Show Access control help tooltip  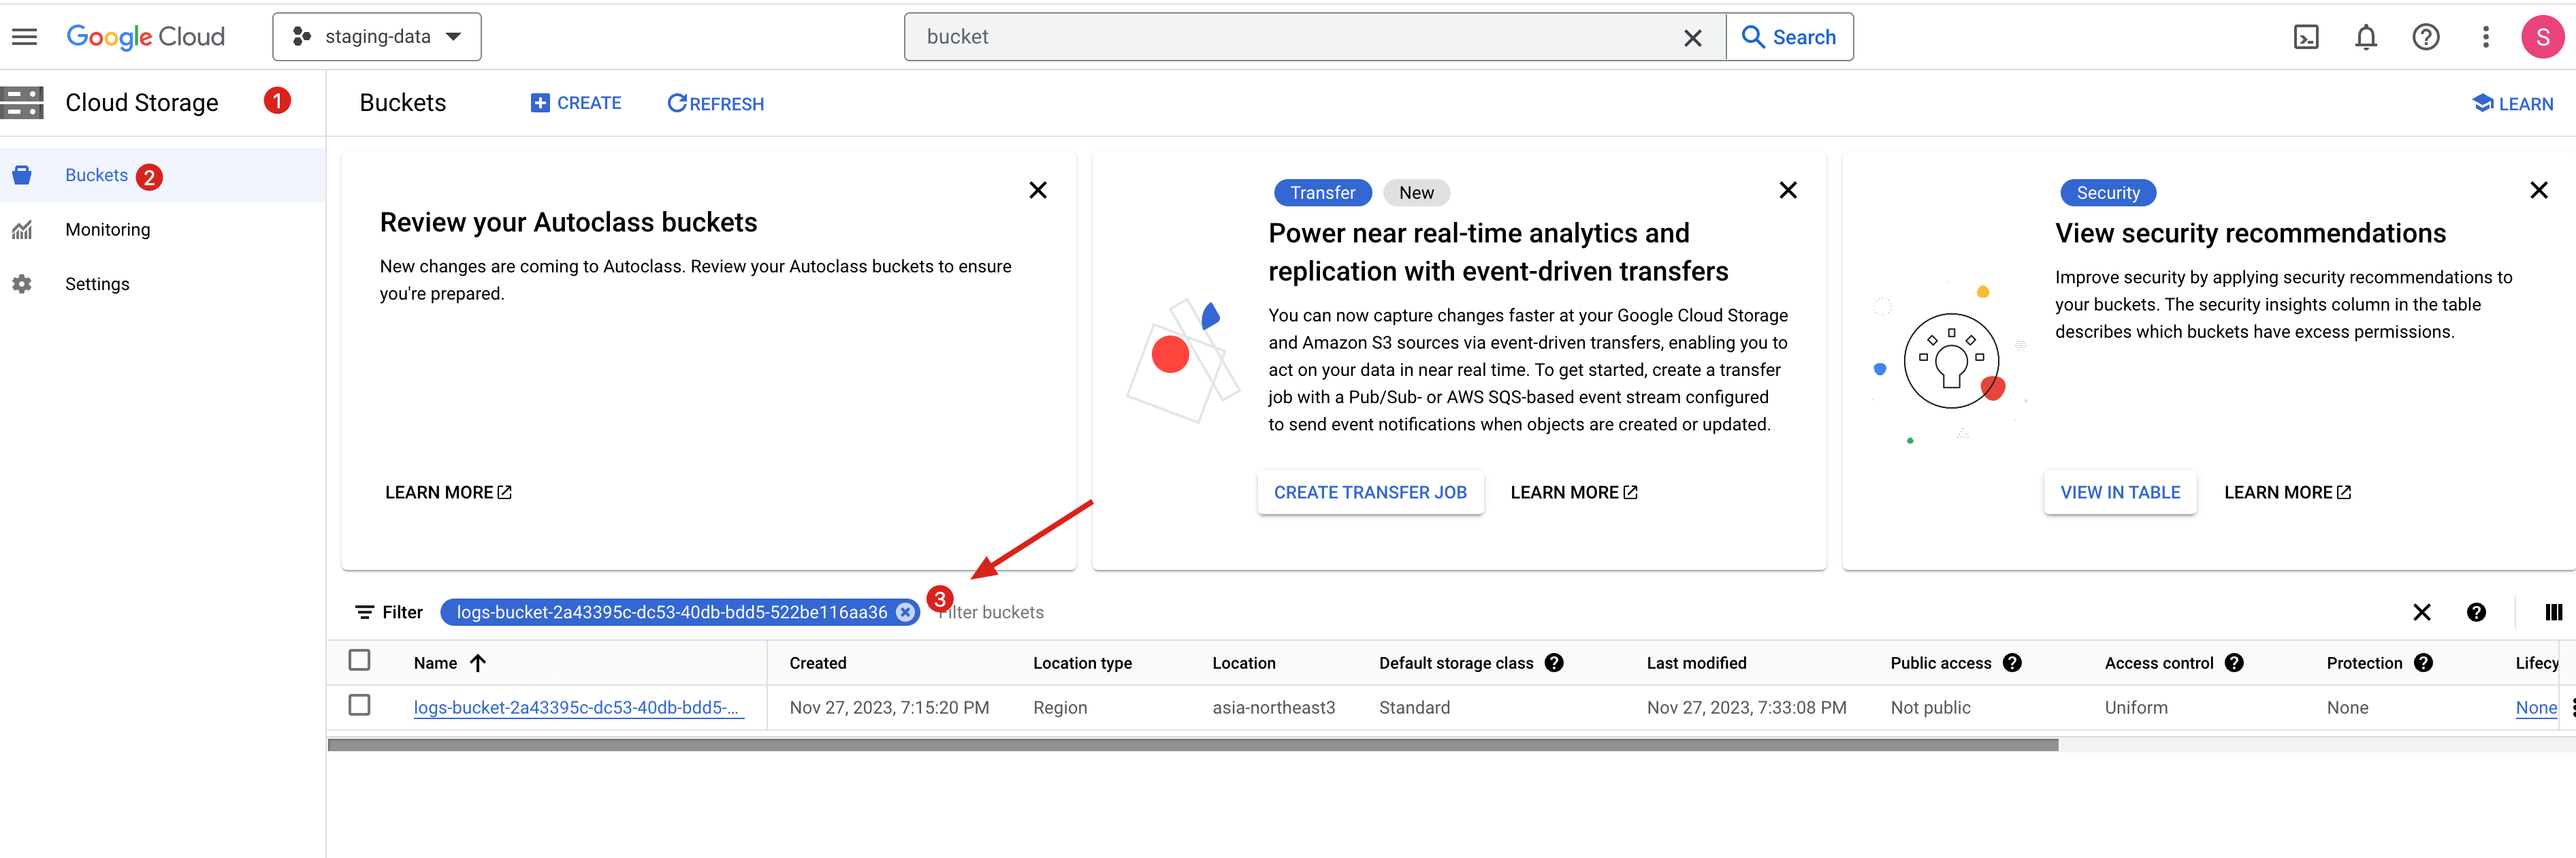2234,663
